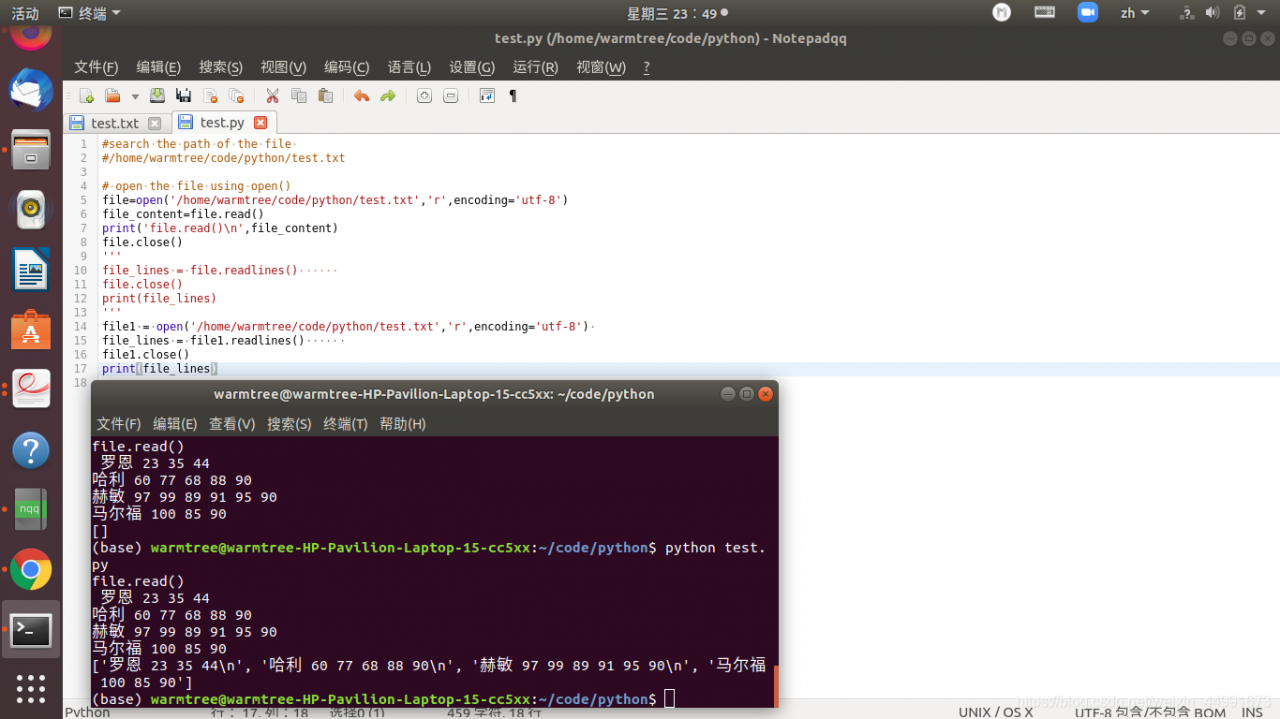1280x719 pixels.
Task: Click the Open file folder icon
Action: point(112,96)
